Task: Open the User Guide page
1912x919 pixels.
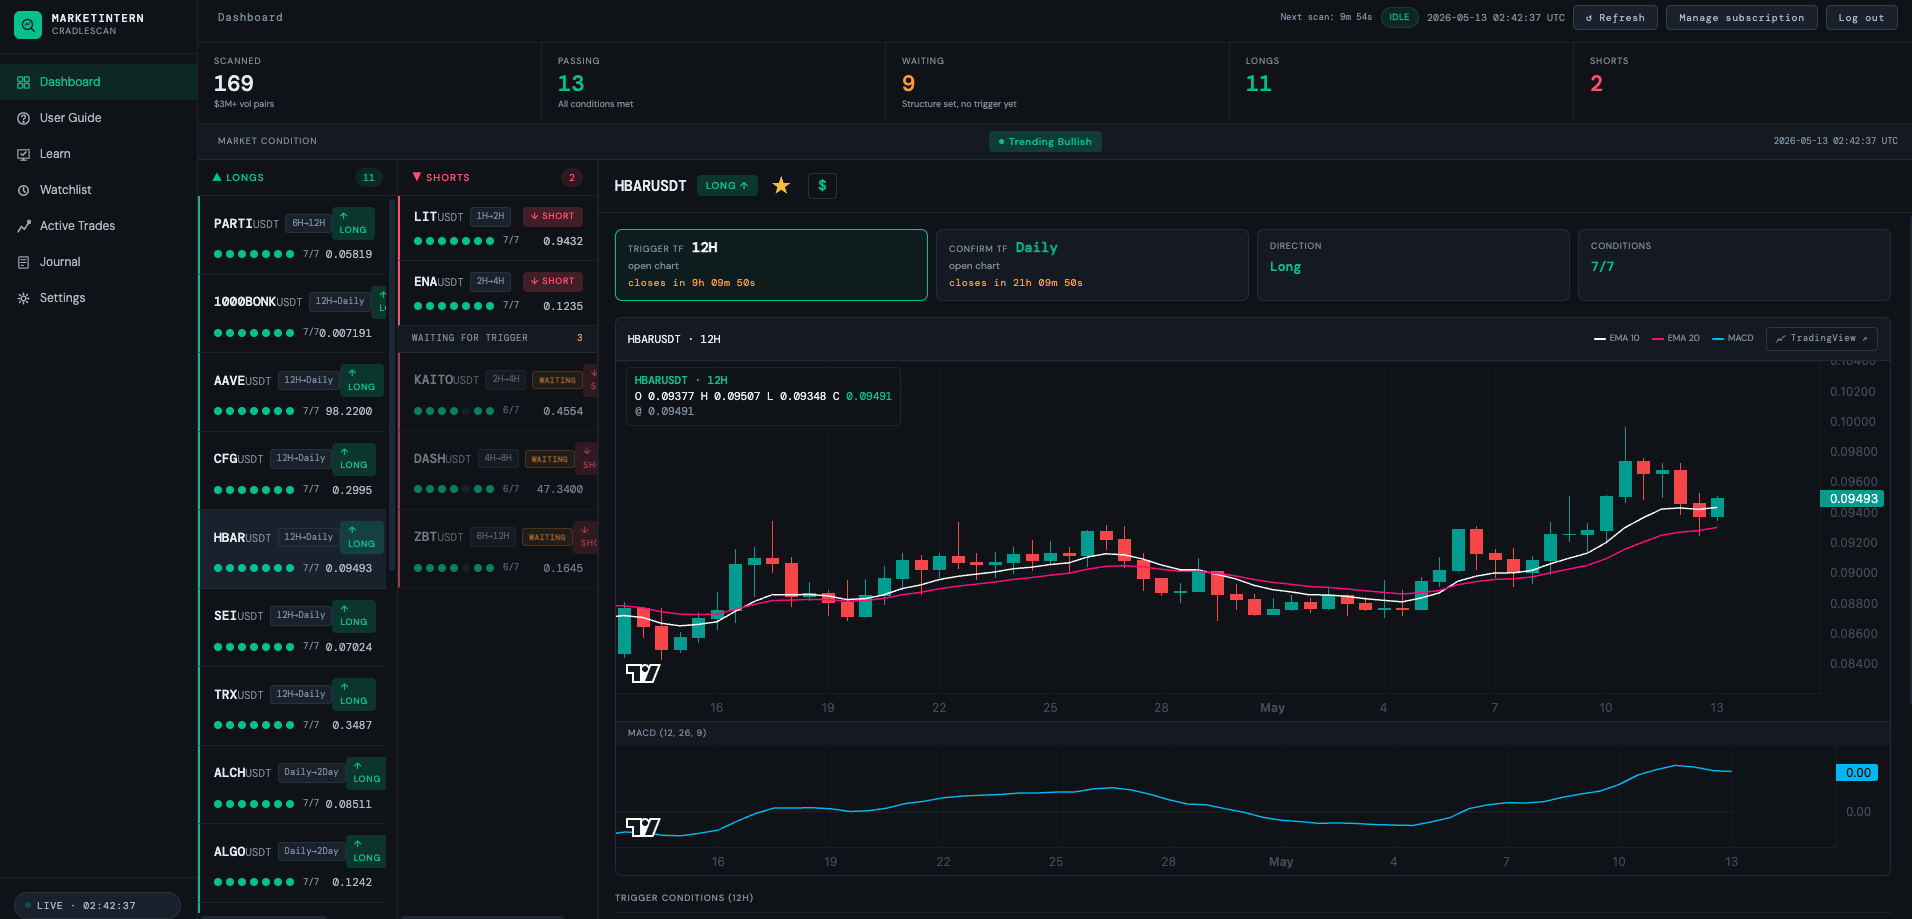Action: coord(98,118)
